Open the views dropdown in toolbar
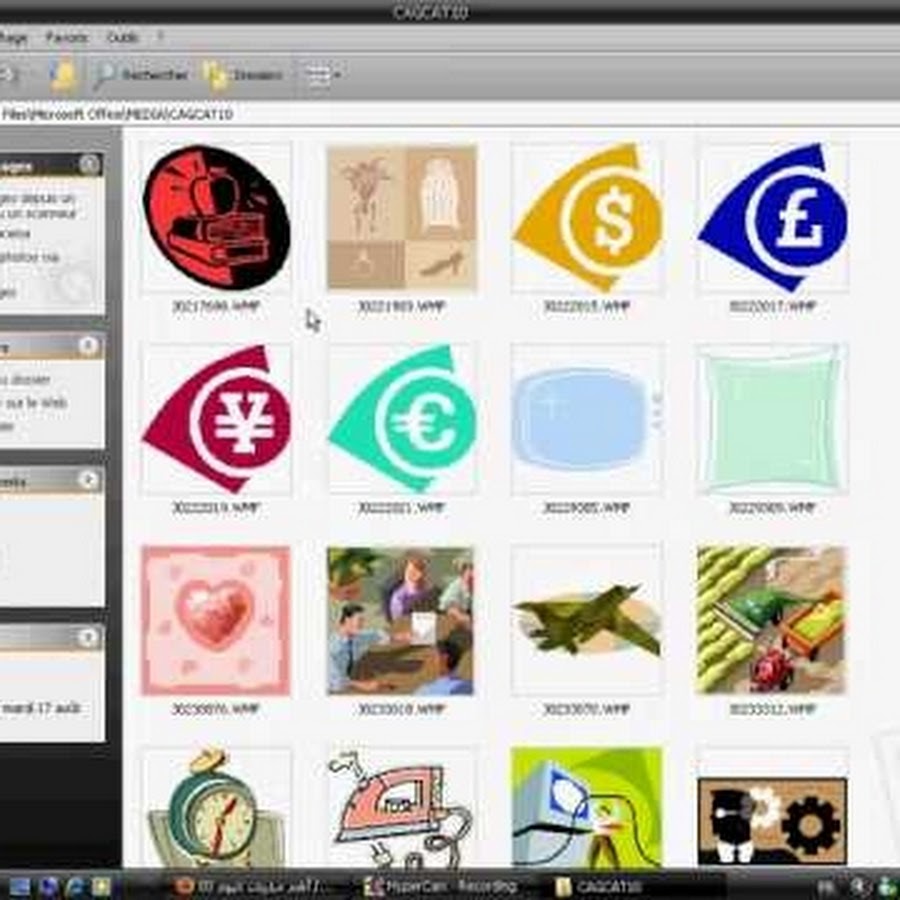The image size is (900, 900). 322,75
